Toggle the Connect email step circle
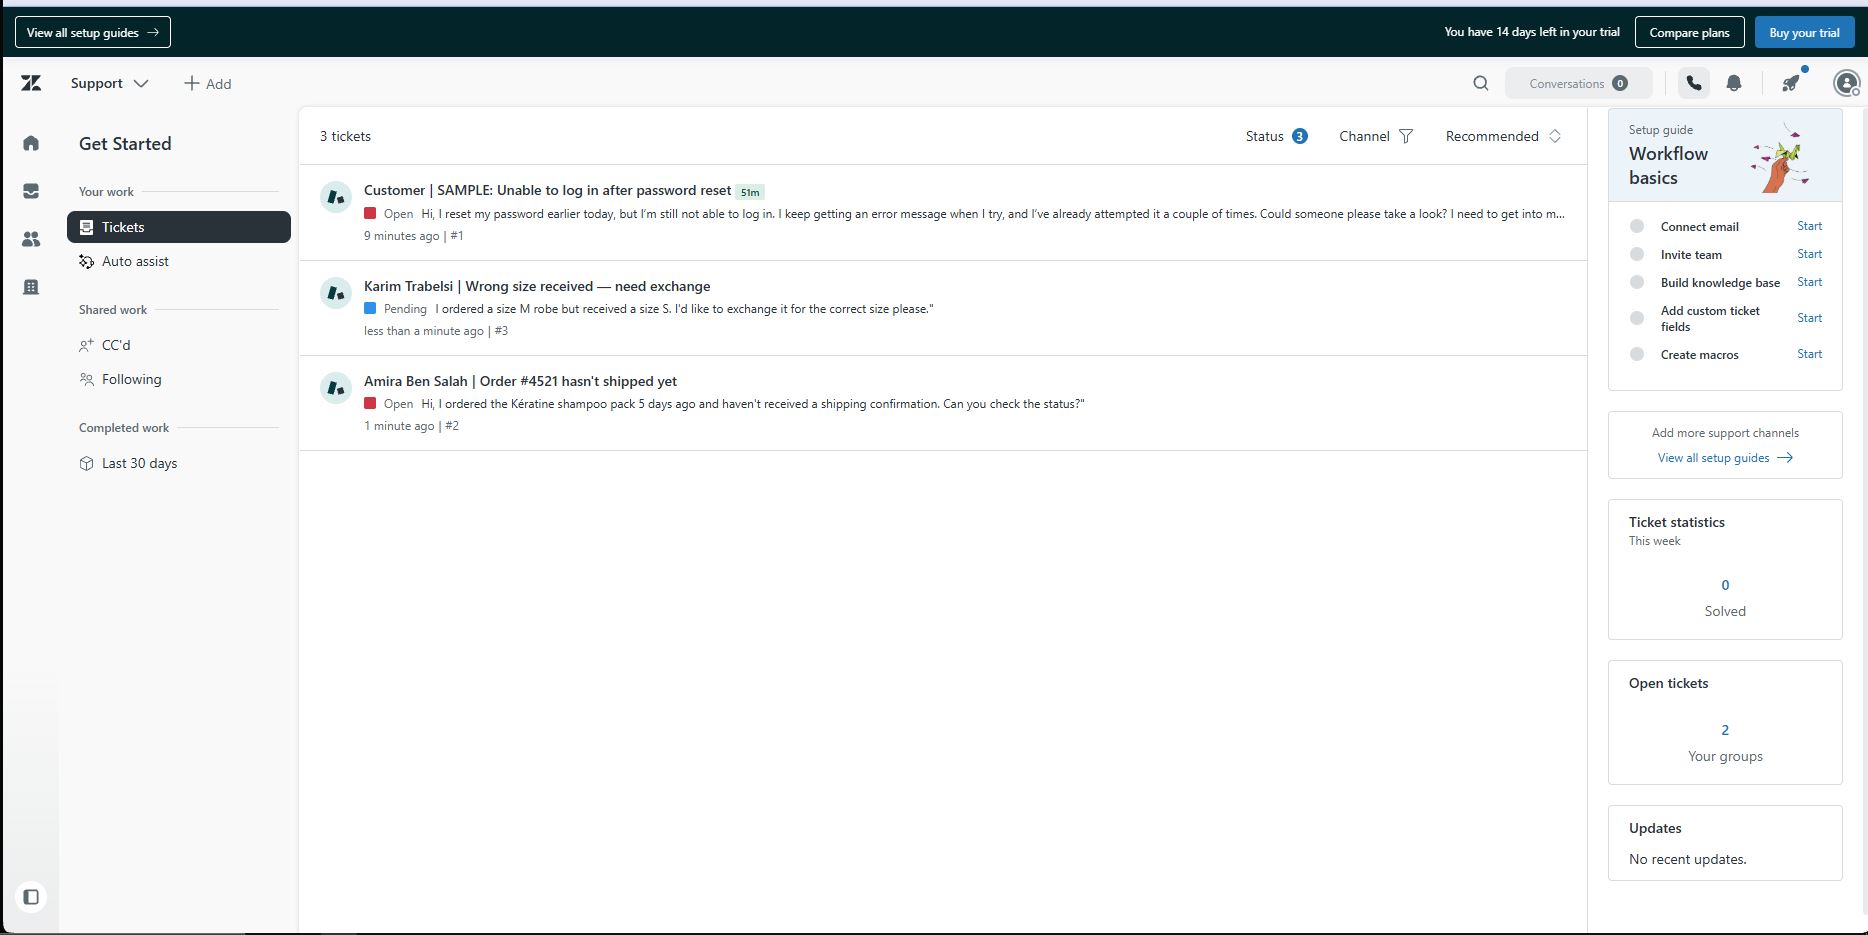Image resolution: width=1868 pixels, height=935 pixels. click(1637, 226)
